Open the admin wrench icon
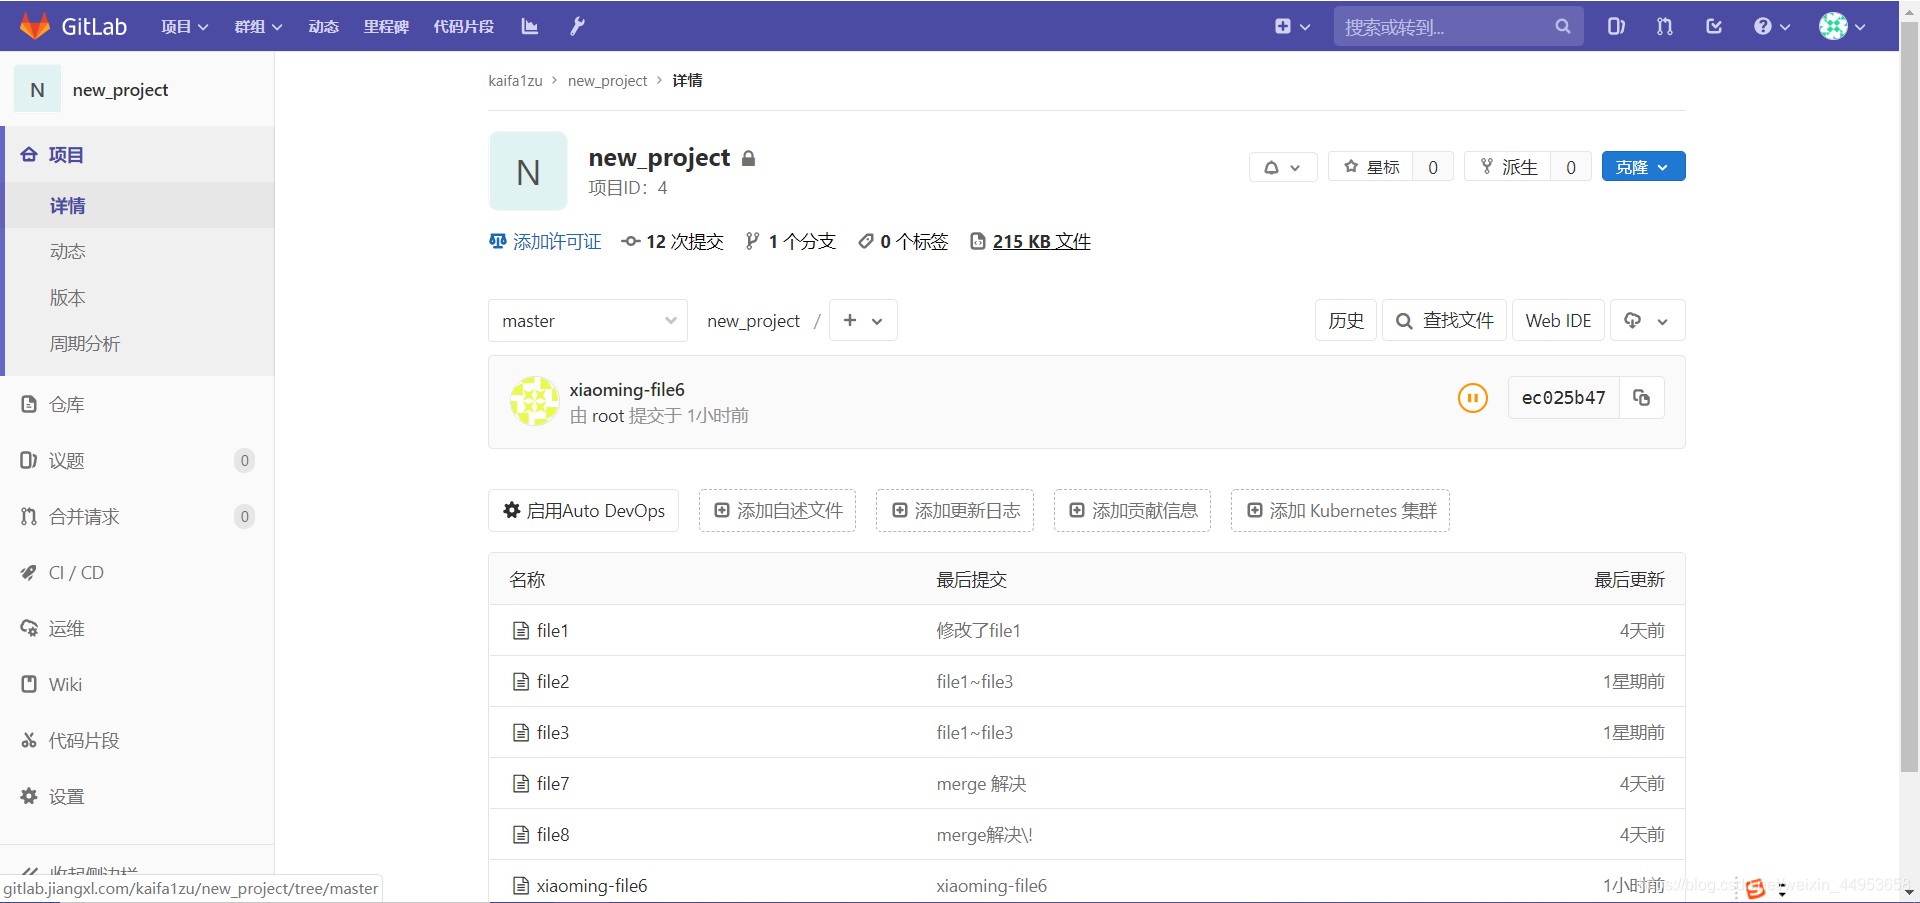 coord(577,27)
